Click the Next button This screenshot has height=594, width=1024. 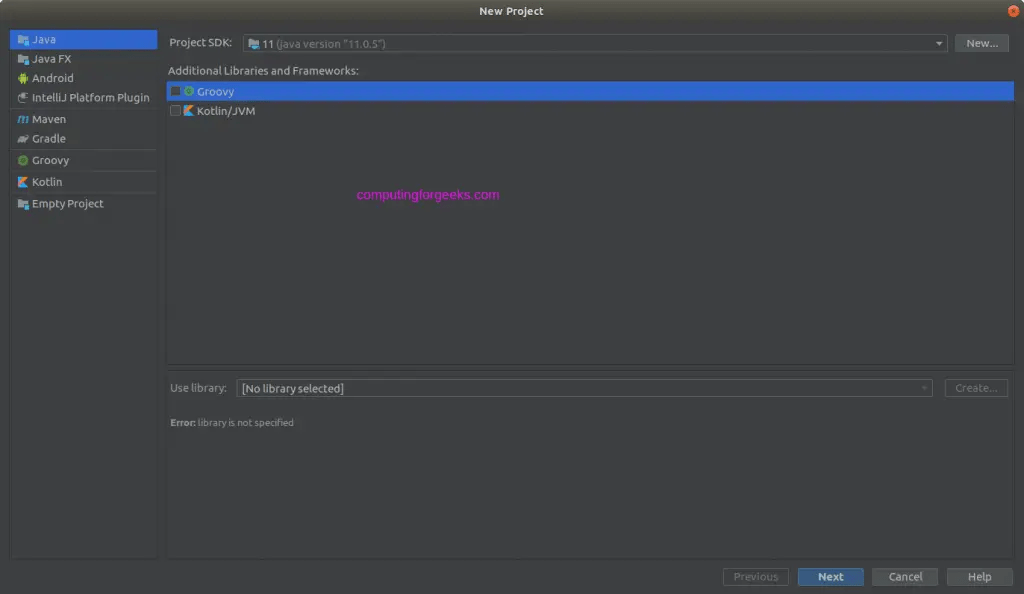pyautogui.click(x=831, y=577)
